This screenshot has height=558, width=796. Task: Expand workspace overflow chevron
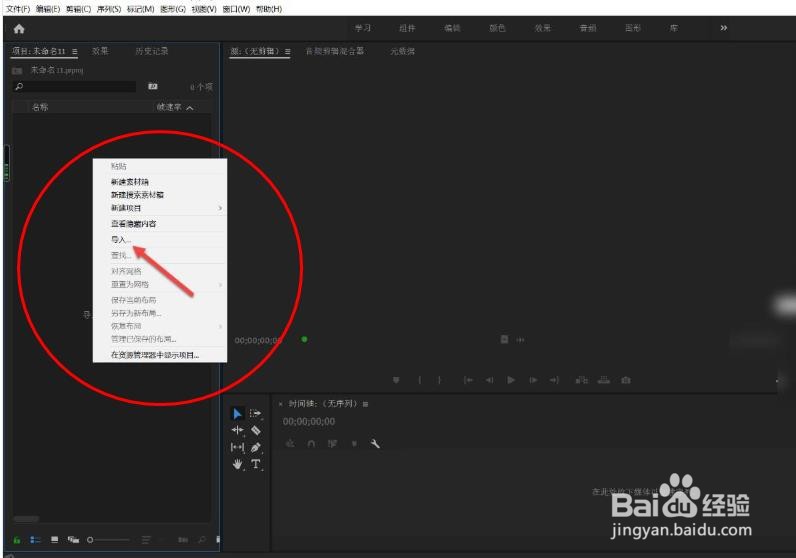coord(723,28)
